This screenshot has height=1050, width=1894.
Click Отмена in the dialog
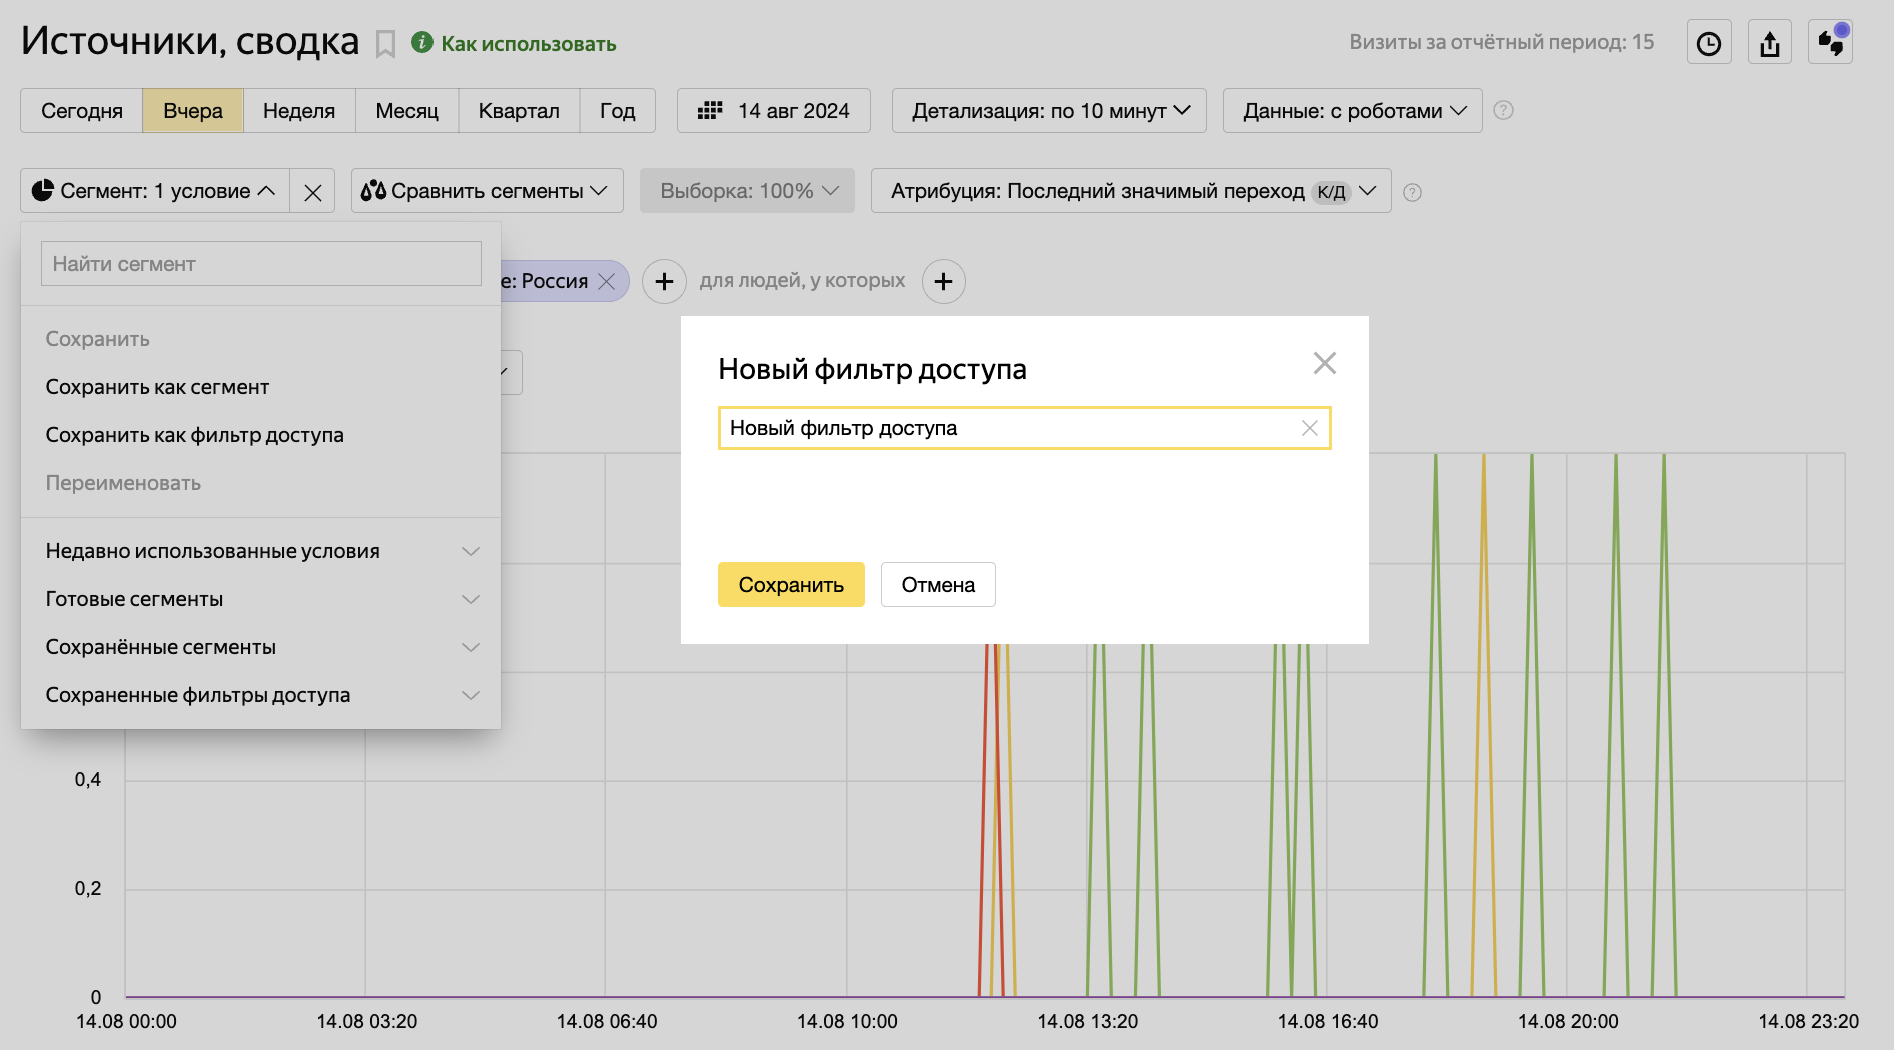[937, 585]
